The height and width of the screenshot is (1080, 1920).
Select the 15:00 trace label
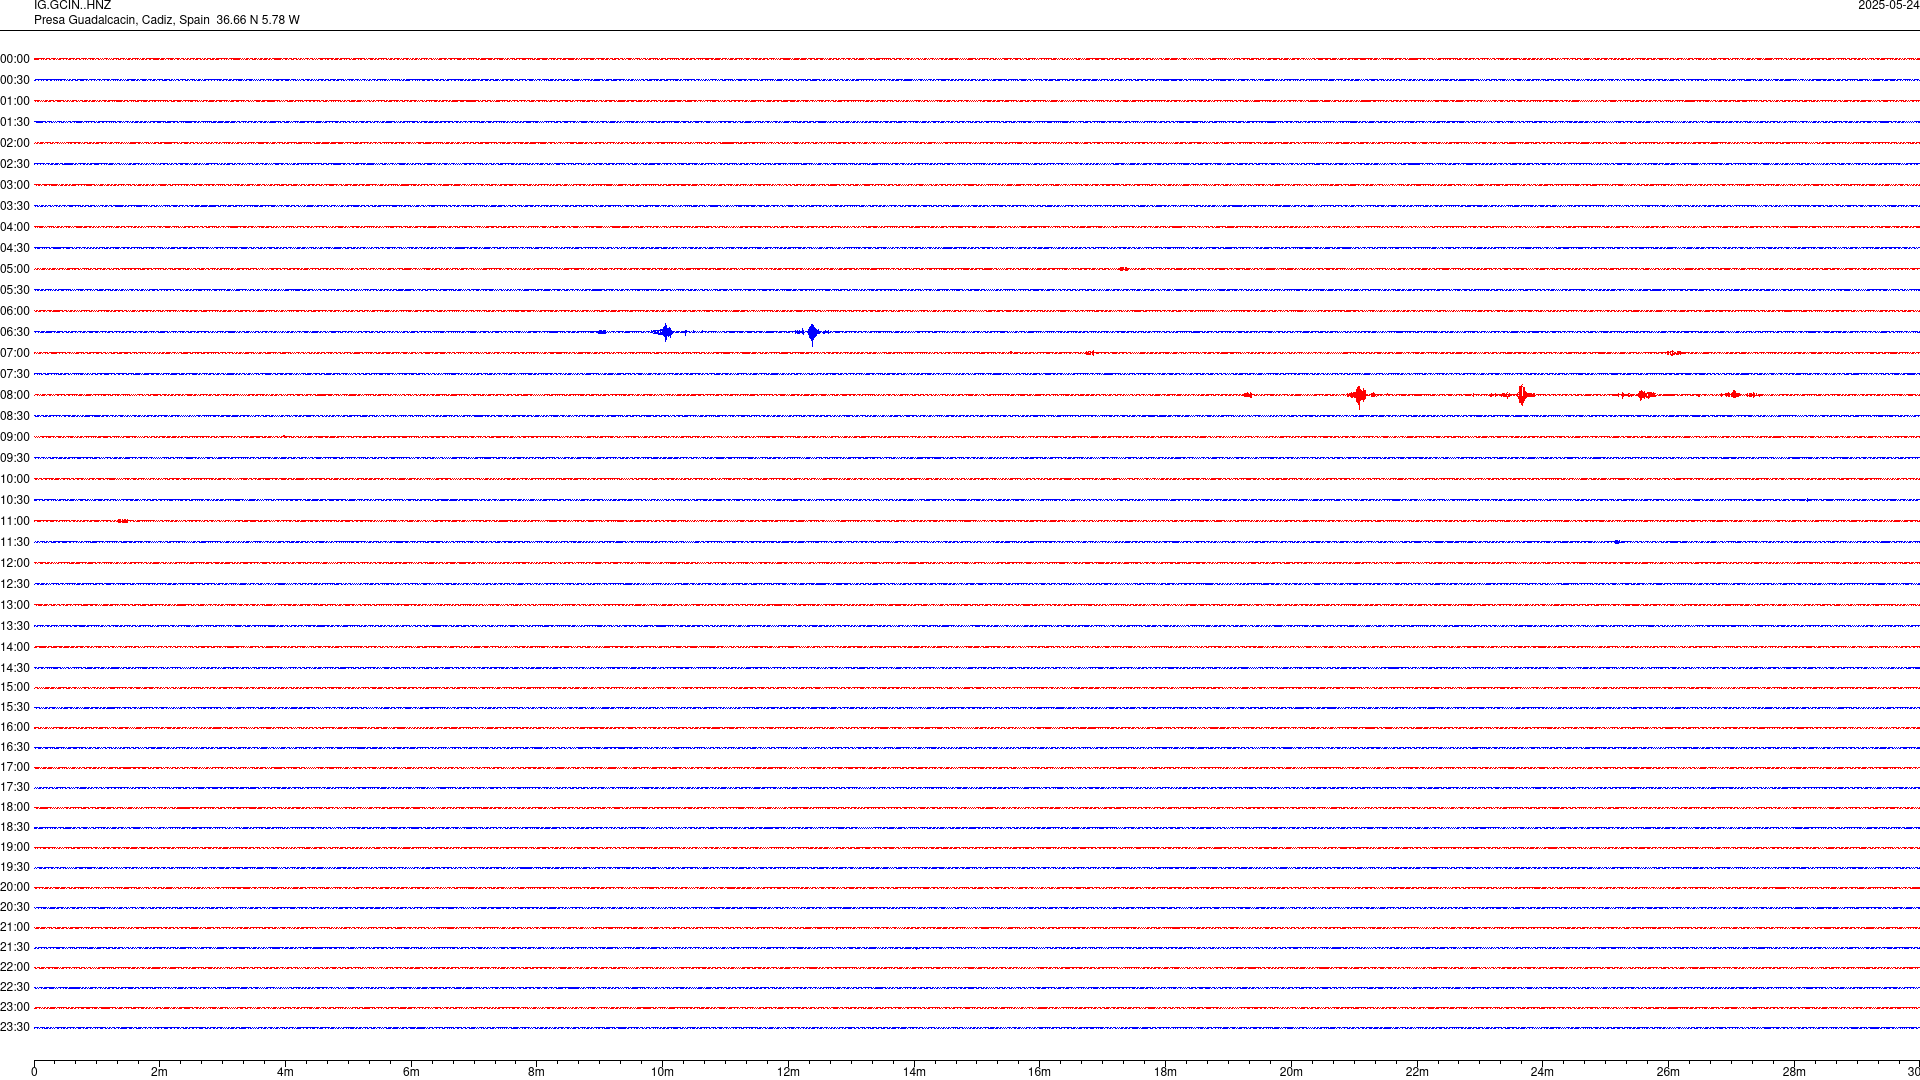[x=15, y=687]
